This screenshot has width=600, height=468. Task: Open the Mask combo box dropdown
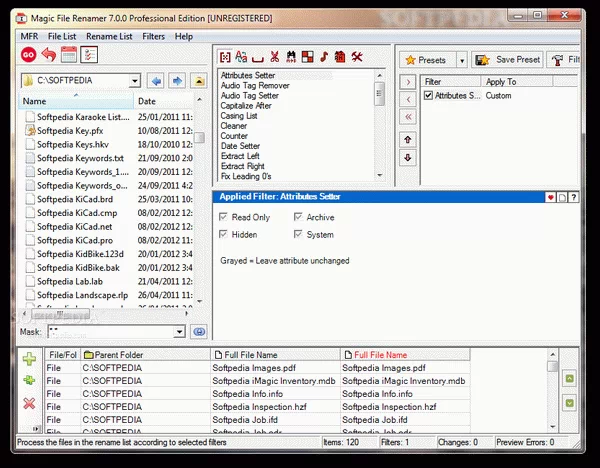179,332
